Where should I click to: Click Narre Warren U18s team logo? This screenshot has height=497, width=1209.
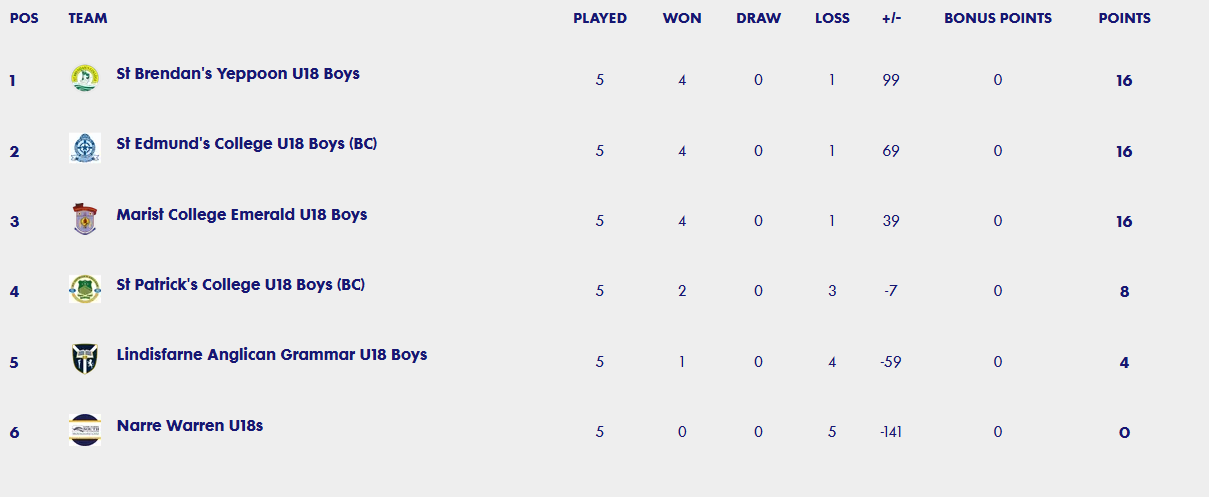tap(85, 430)
